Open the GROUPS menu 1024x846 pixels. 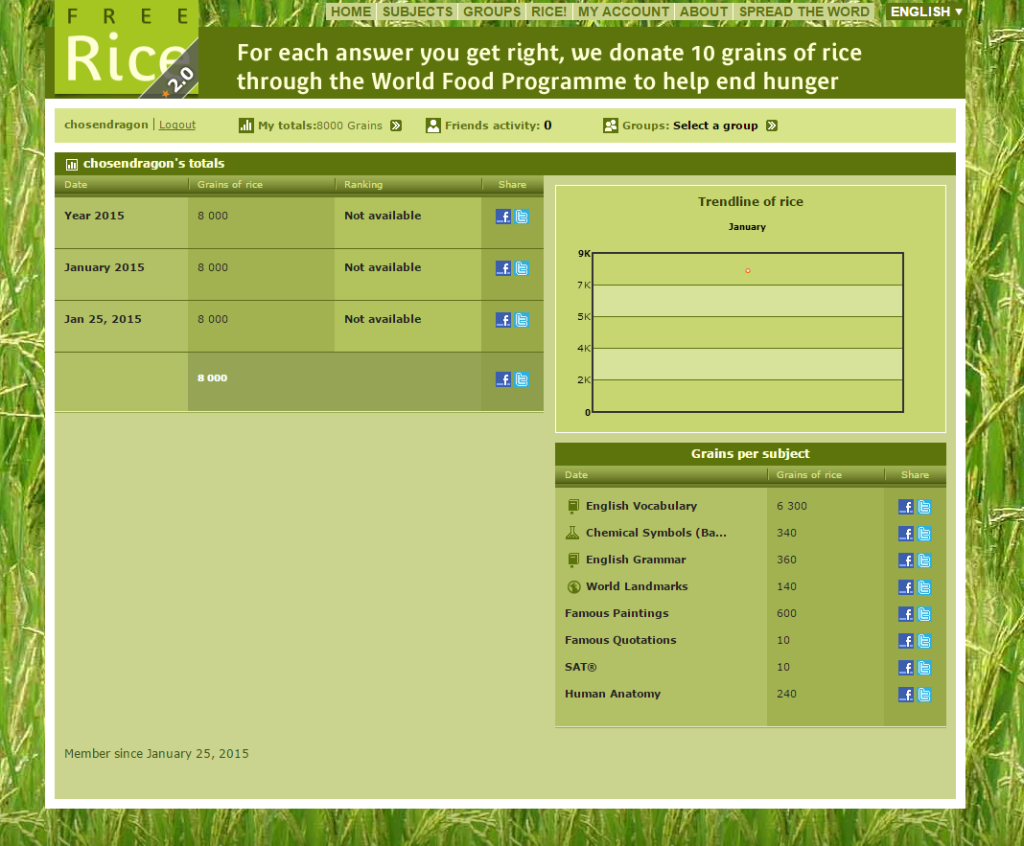(x=492, y=12)
